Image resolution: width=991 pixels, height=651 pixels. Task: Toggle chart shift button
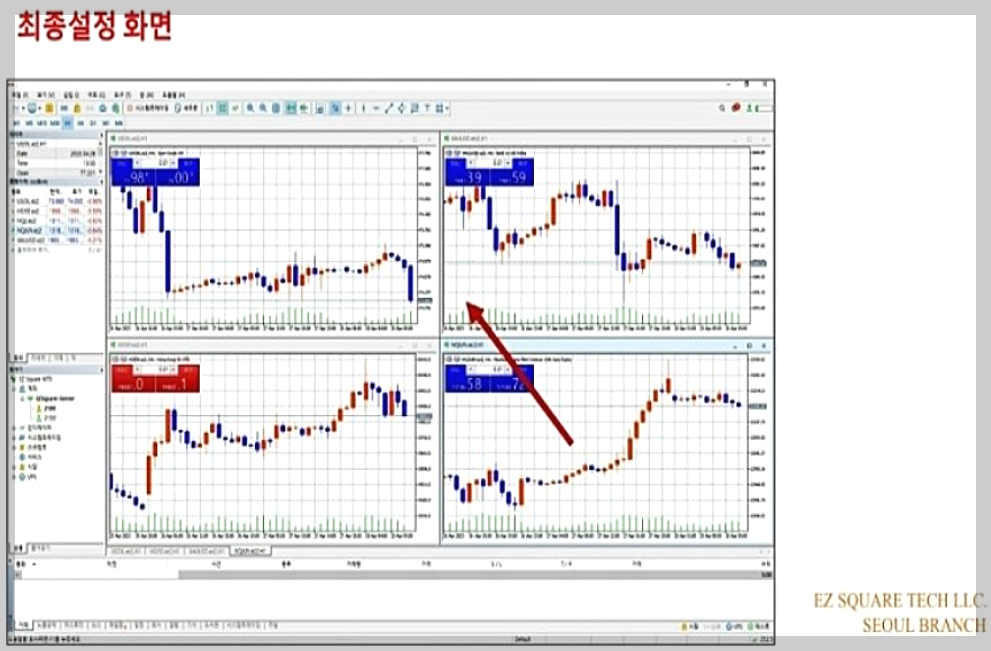(x=303, y=108)
